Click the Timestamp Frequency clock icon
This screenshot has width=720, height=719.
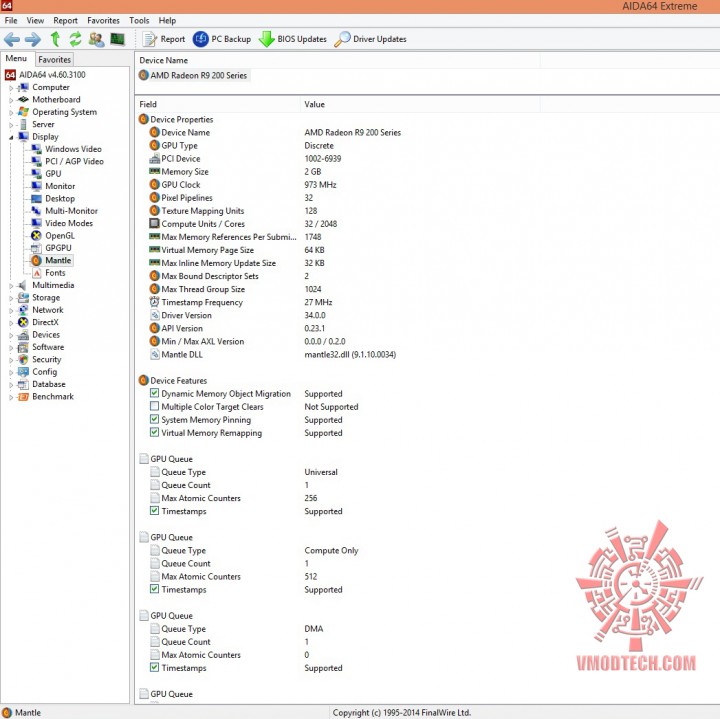click(155, 302)
